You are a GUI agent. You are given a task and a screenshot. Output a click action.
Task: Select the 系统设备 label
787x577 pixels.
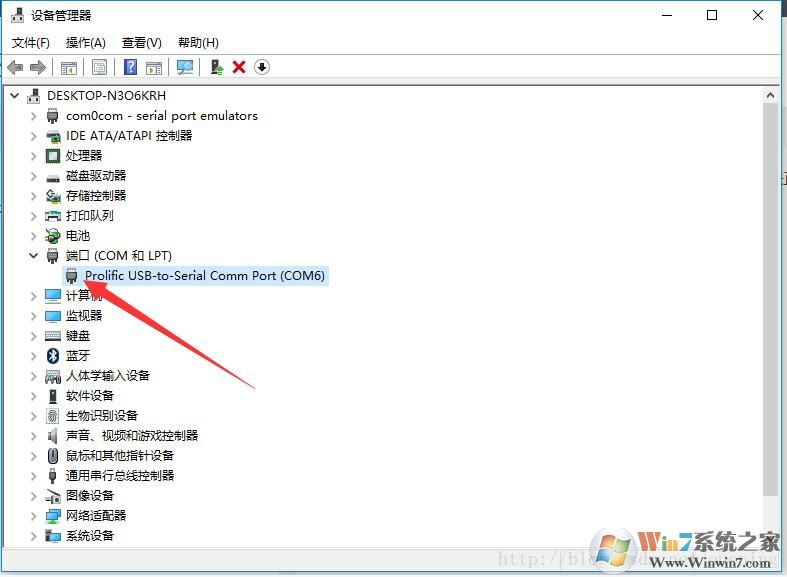point(90,536)
